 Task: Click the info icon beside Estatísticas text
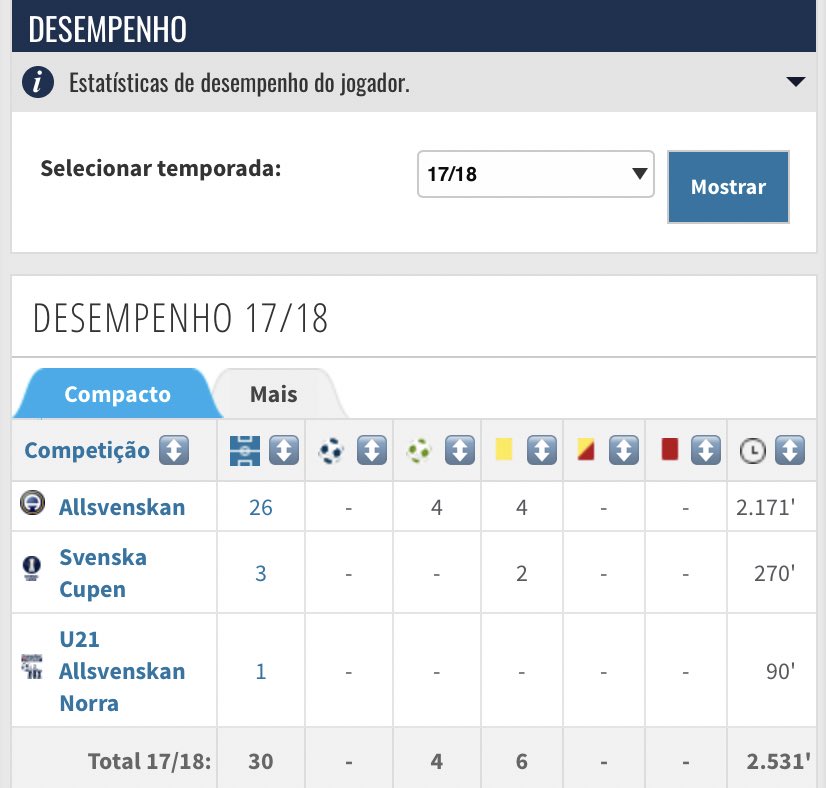click(38, 82)
